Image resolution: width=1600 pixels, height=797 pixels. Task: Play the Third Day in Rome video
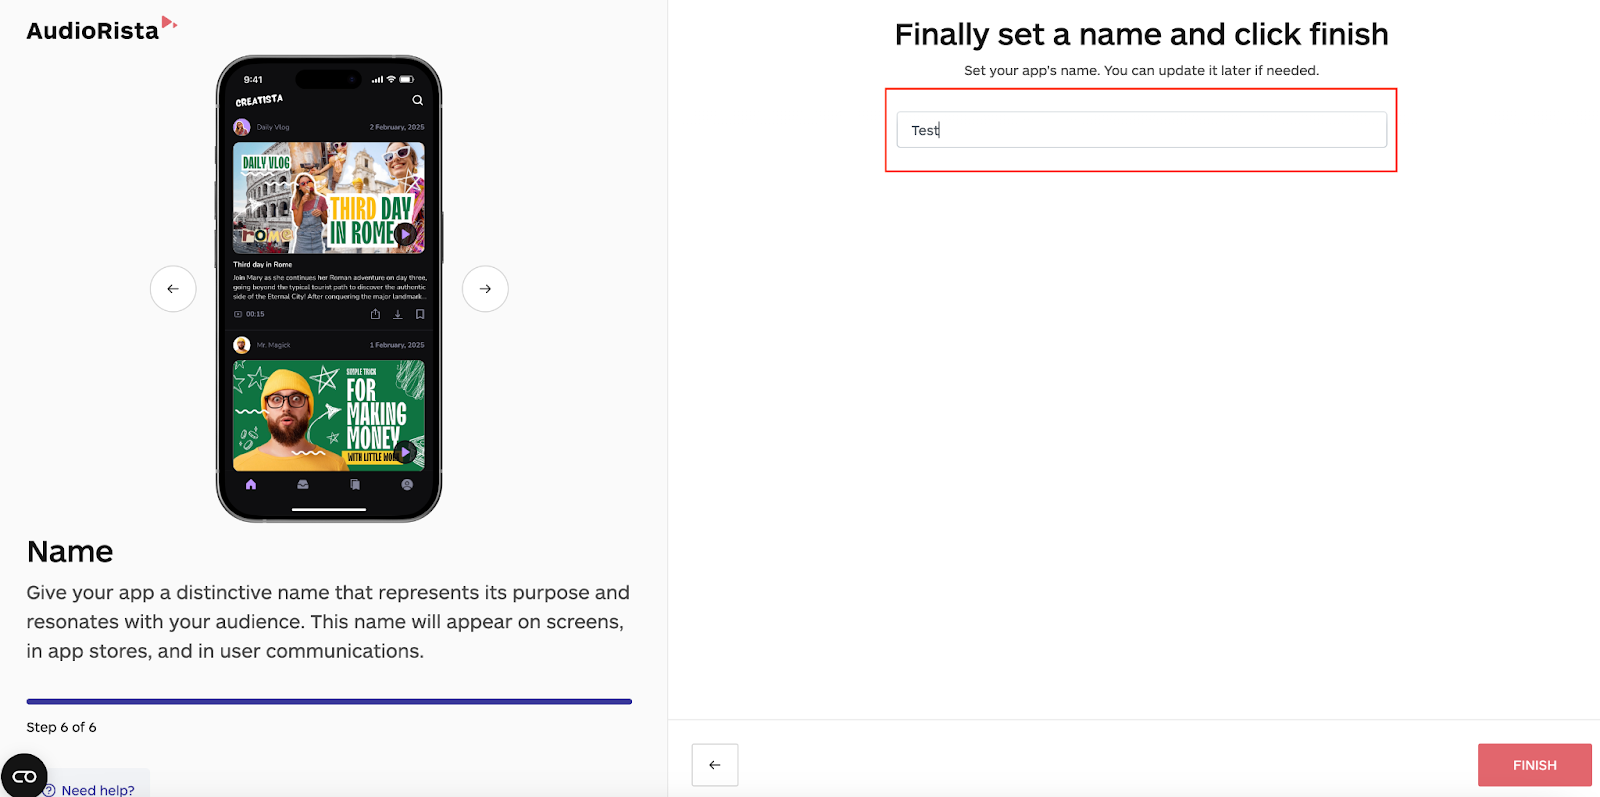[404, 234]
